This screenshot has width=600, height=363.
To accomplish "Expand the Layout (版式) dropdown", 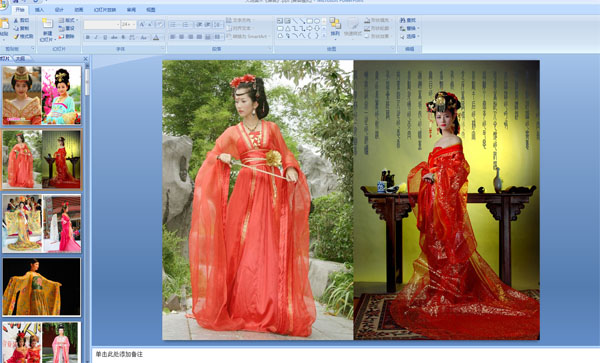I will click(x=68, y=20).
